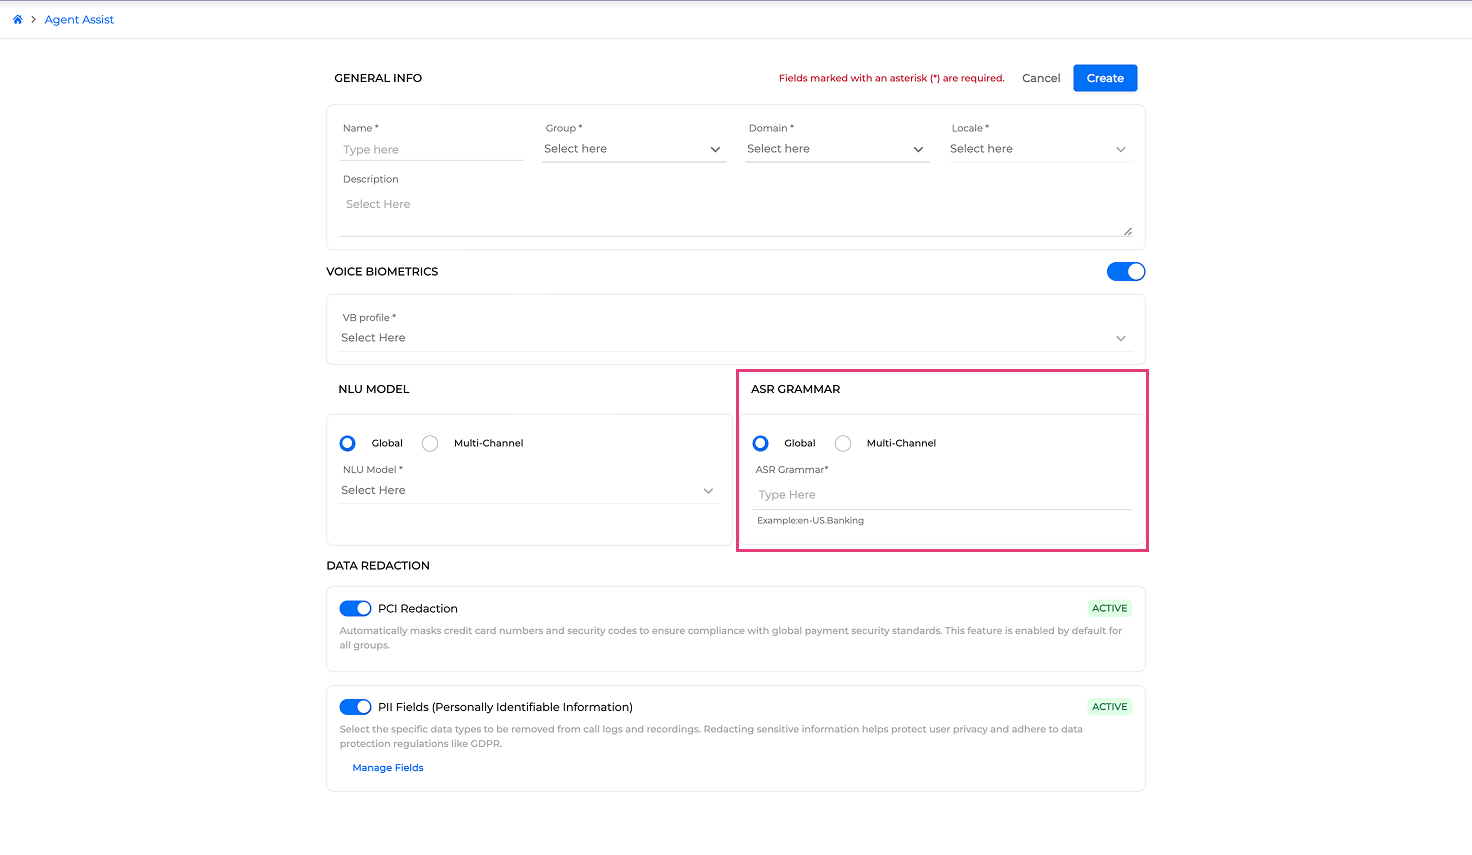Select Global radio under ASR Grammar
1472x855 pixels.
coord(760,443)
